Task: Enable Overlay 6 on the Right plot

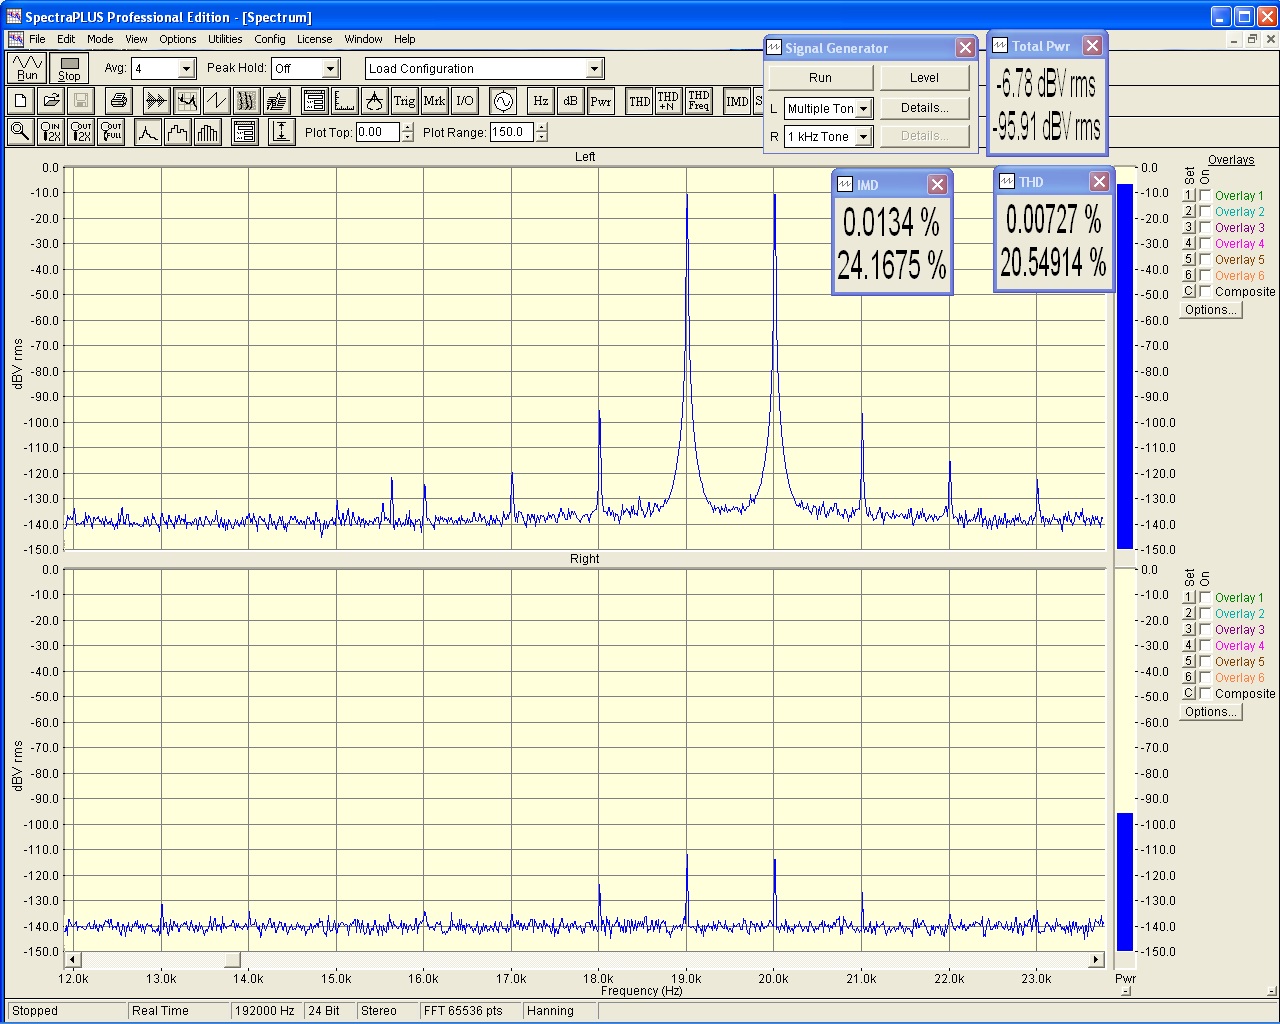Action: 1206,678
